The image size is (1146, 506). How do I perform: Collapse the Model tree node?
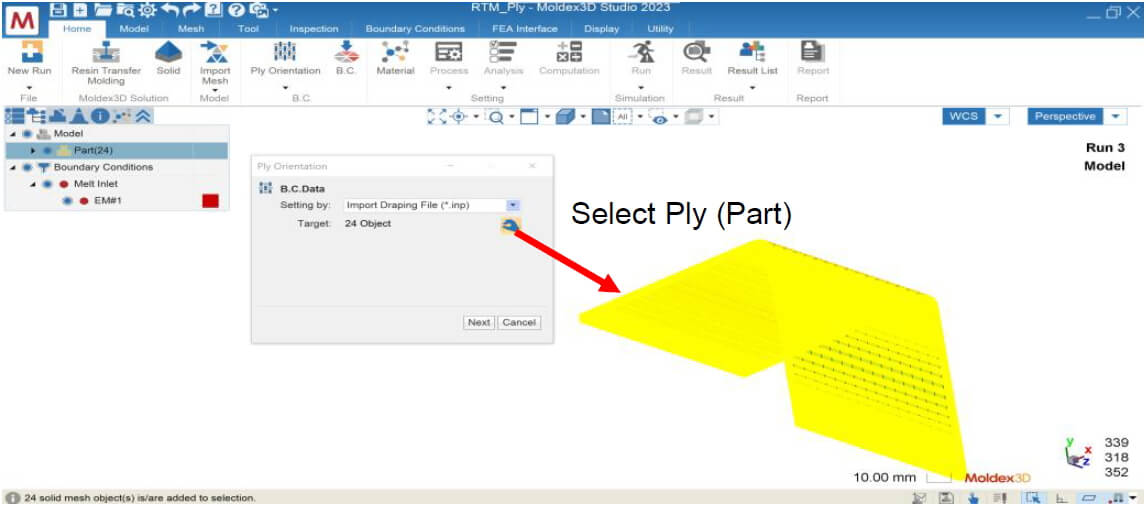pos(14,134)
